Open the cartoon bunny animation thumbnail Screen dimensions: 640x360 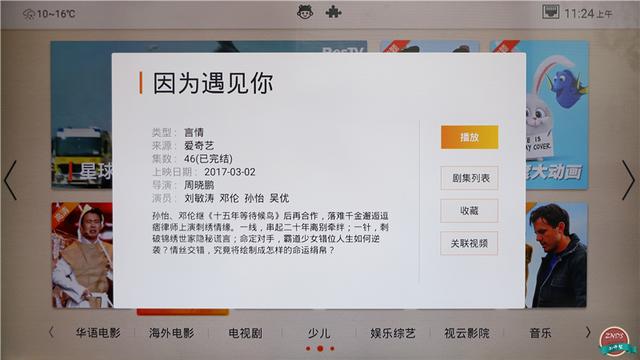tap(557, 115)
